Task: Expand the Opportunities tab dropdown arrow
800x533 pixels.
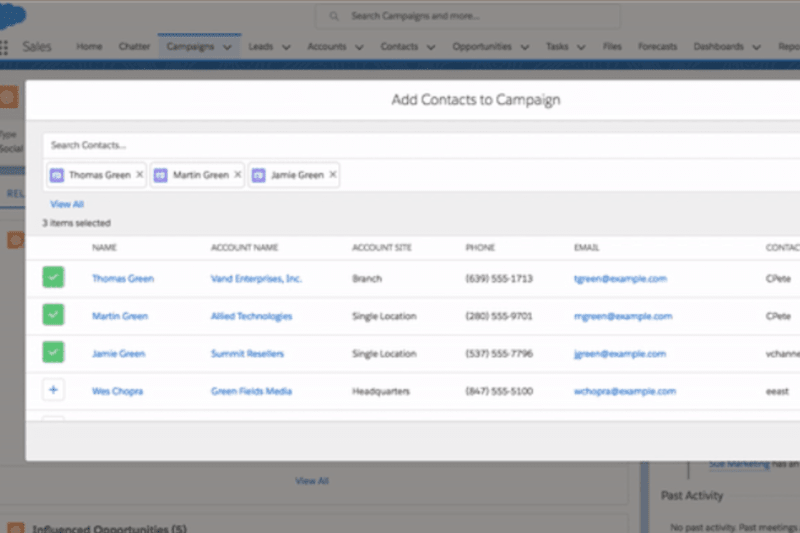Action: (x=524, y=47)
